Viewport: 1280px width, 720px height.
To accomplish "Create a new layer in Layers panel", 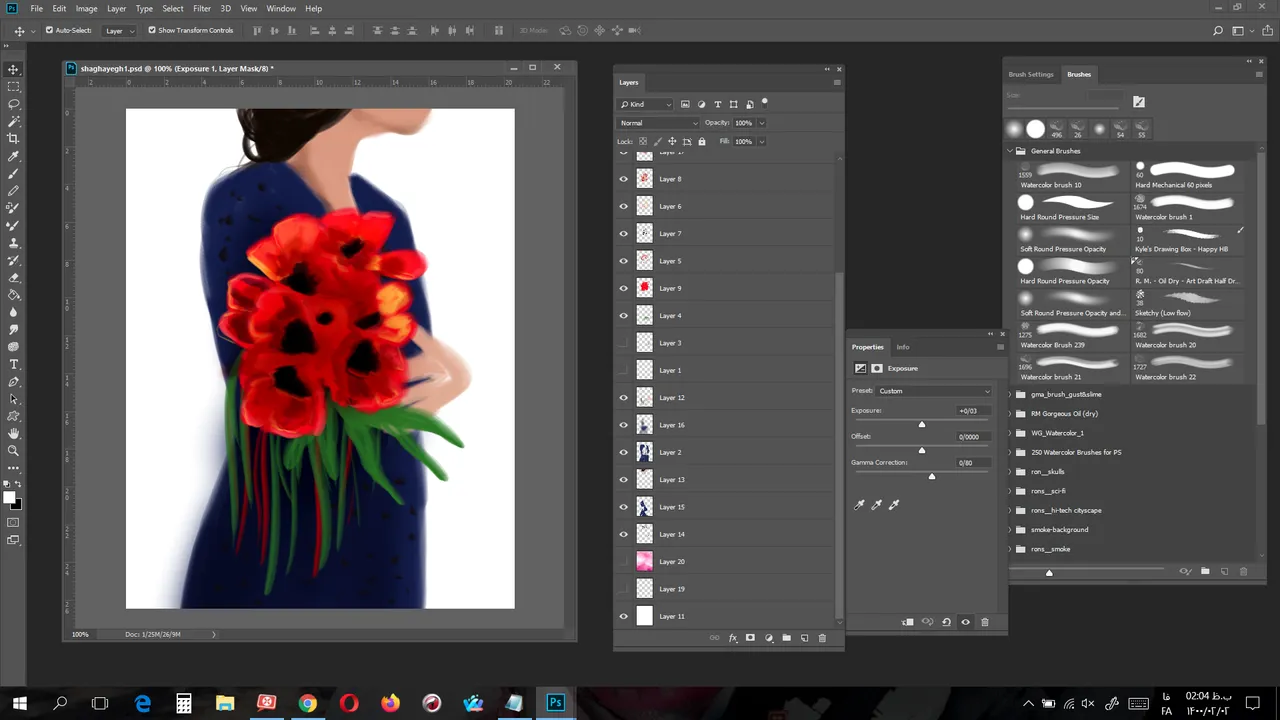I will [805, 638].
